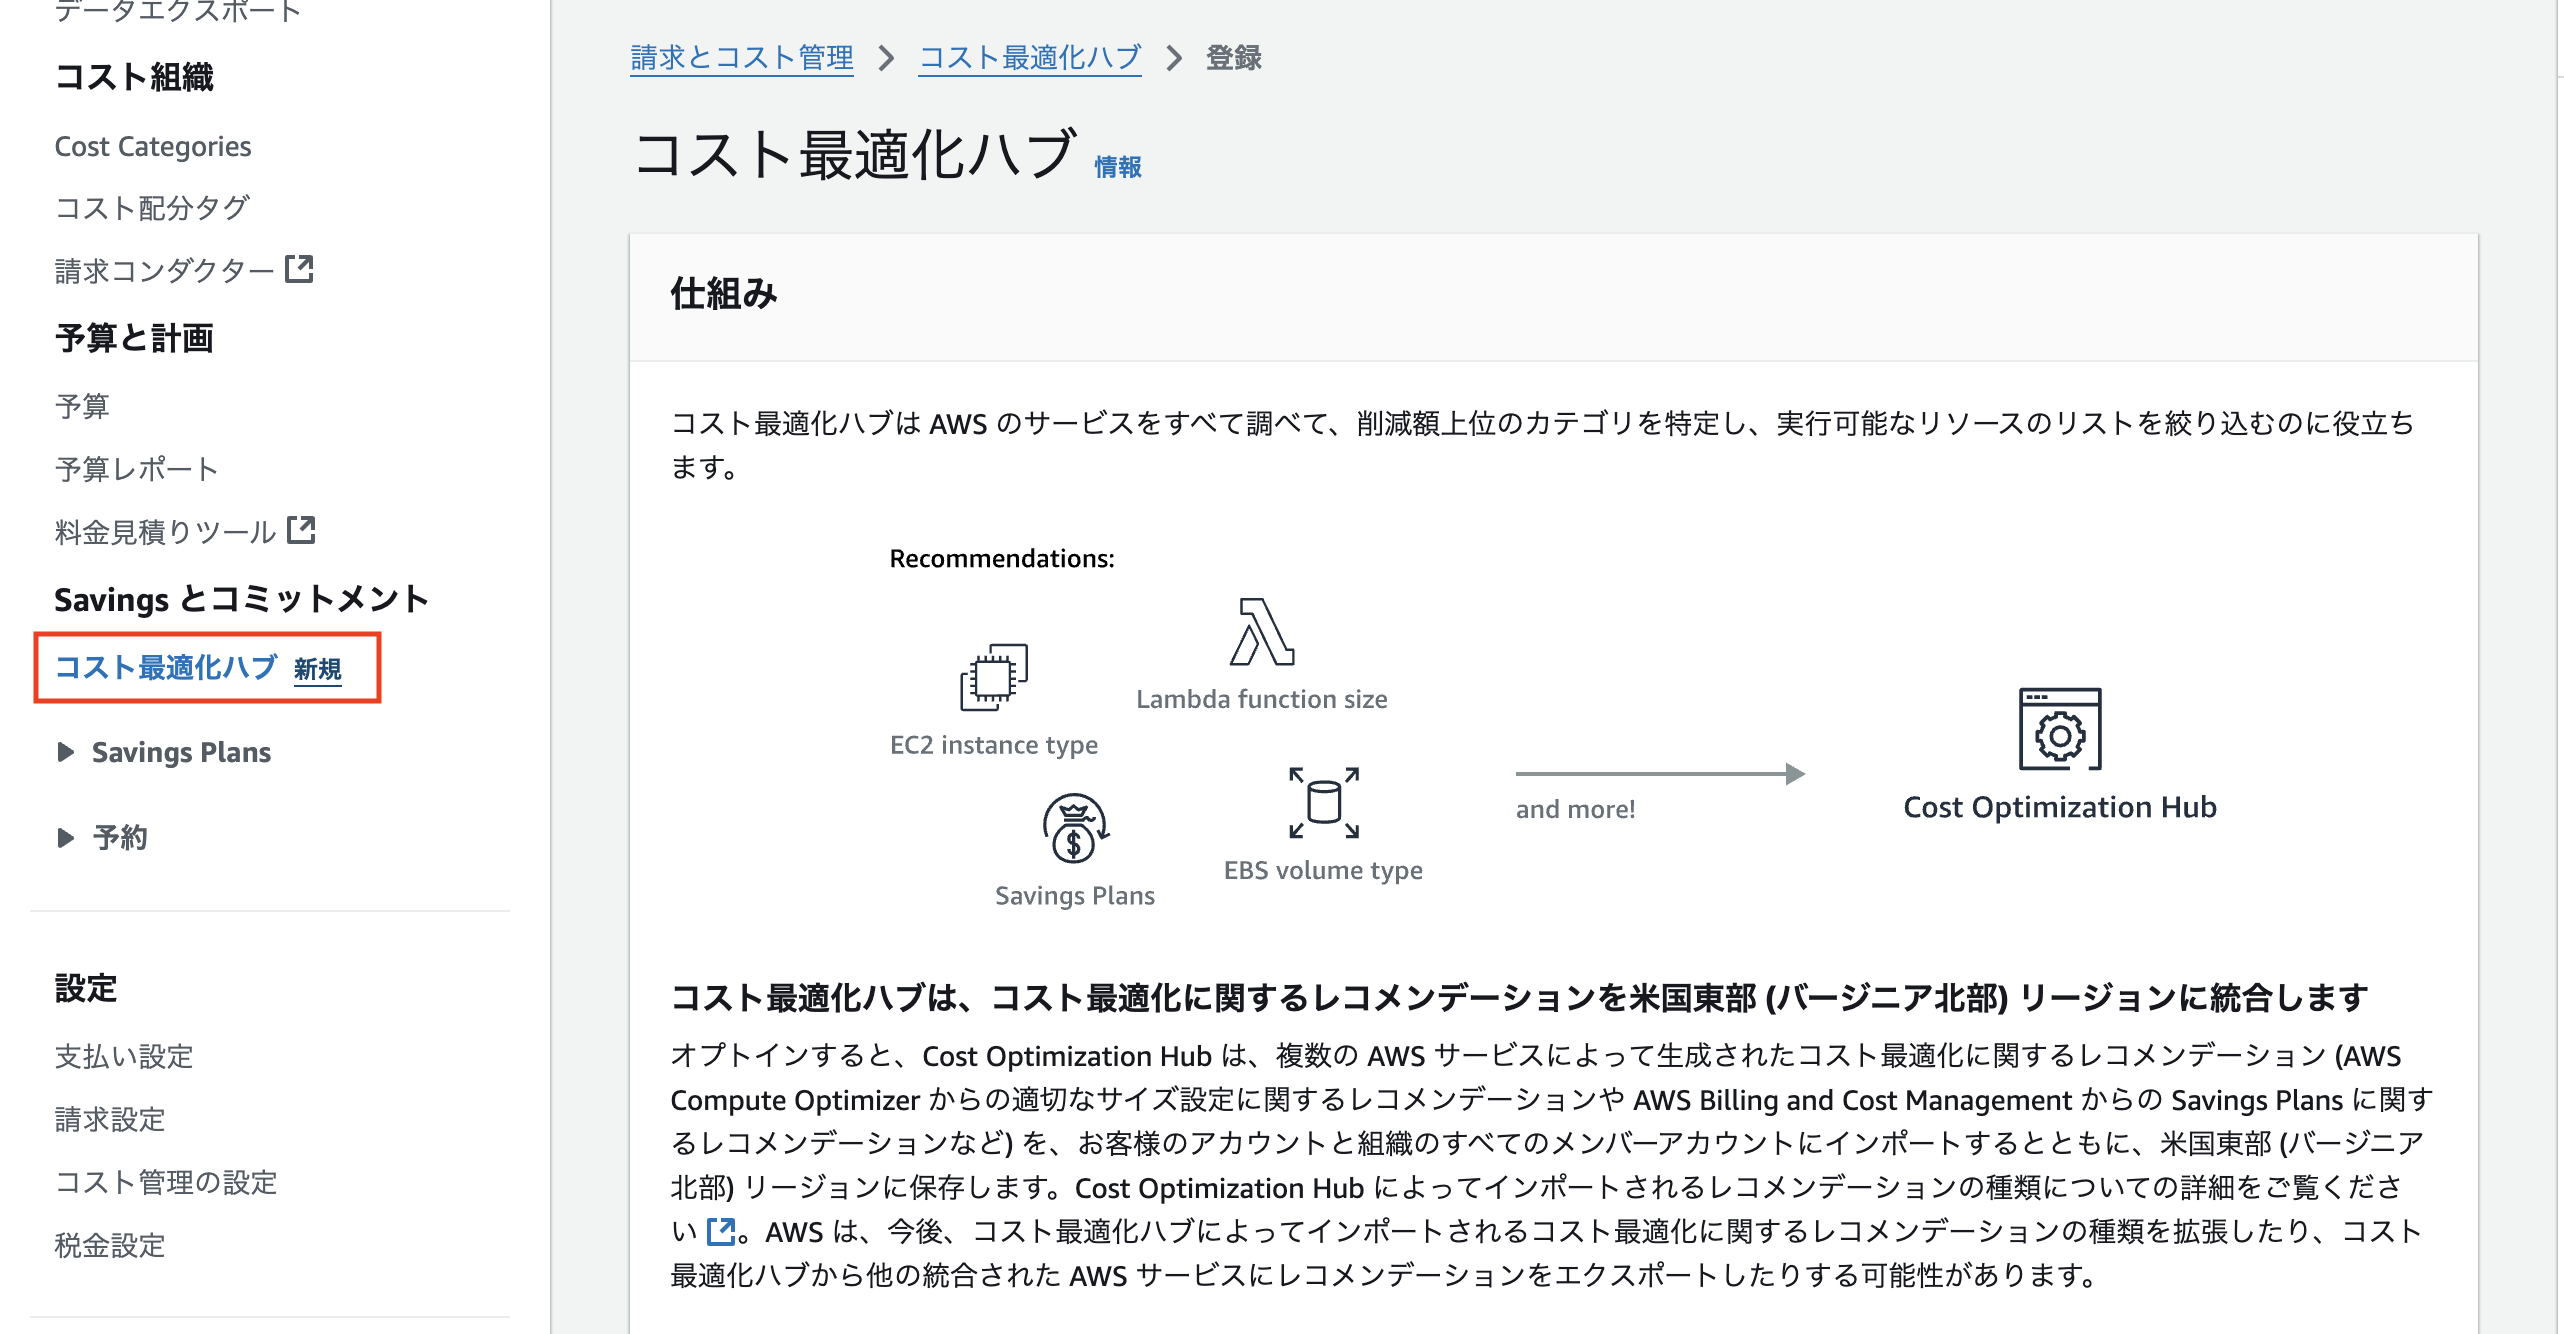Viewport: 2564px width, 1334px height.
Task: Open 請求コンダクター link
Action: [165, 270]
